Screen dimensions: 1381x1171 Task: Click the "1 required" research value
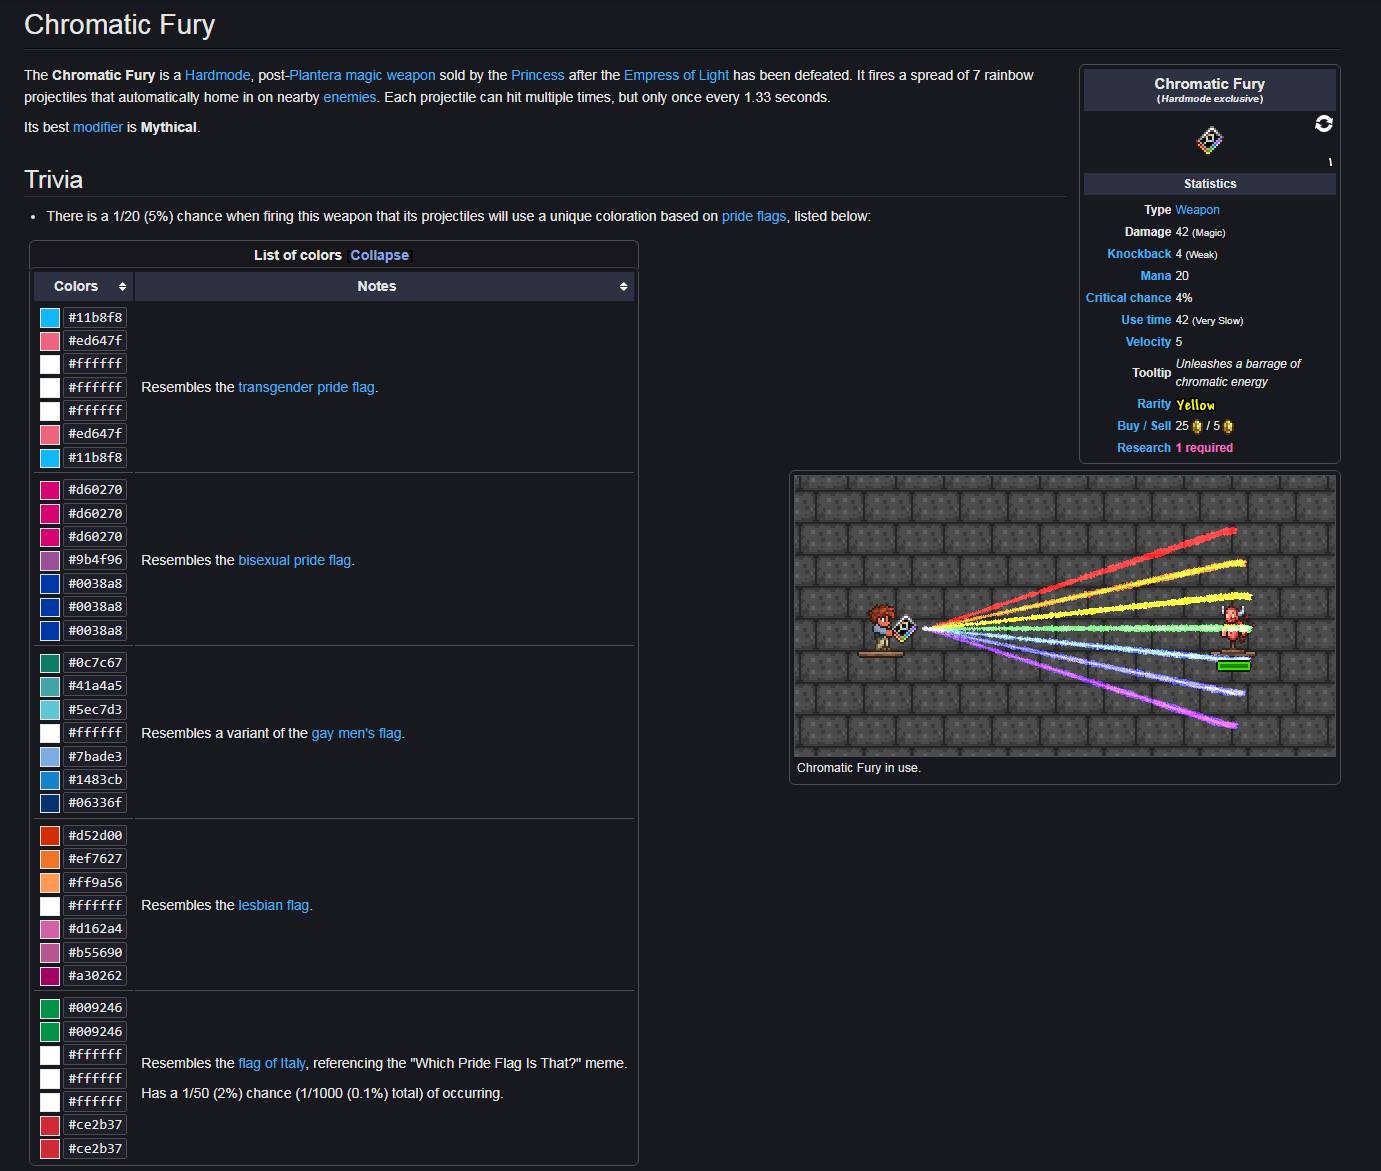tap(1204, 448)
